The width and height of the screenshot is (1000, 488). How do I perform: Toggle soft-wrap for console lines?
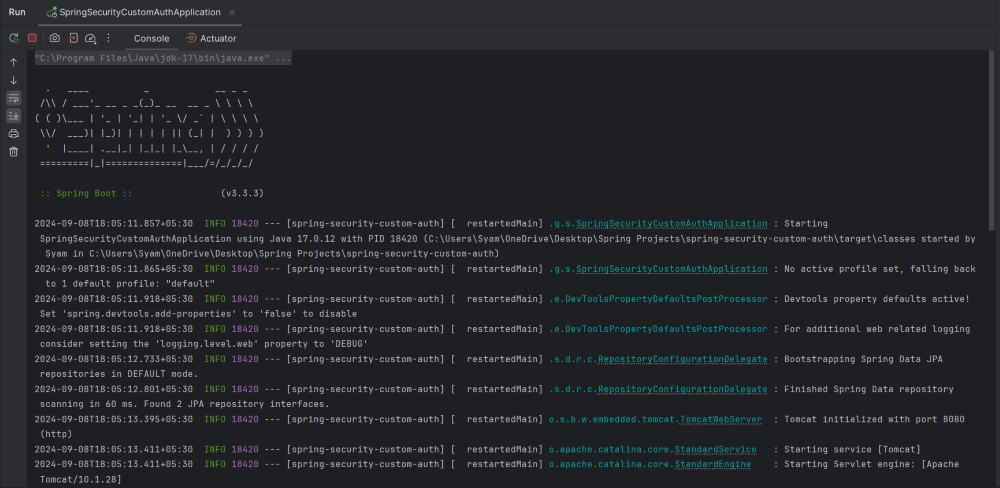[x=14, y=98]
